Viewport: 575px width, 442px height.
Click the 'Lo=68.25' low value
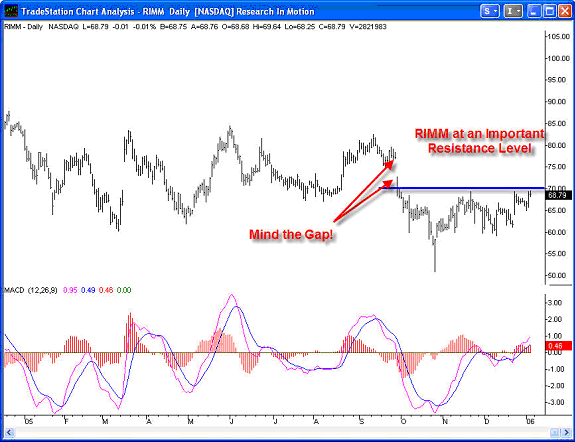tap(299, 27)
